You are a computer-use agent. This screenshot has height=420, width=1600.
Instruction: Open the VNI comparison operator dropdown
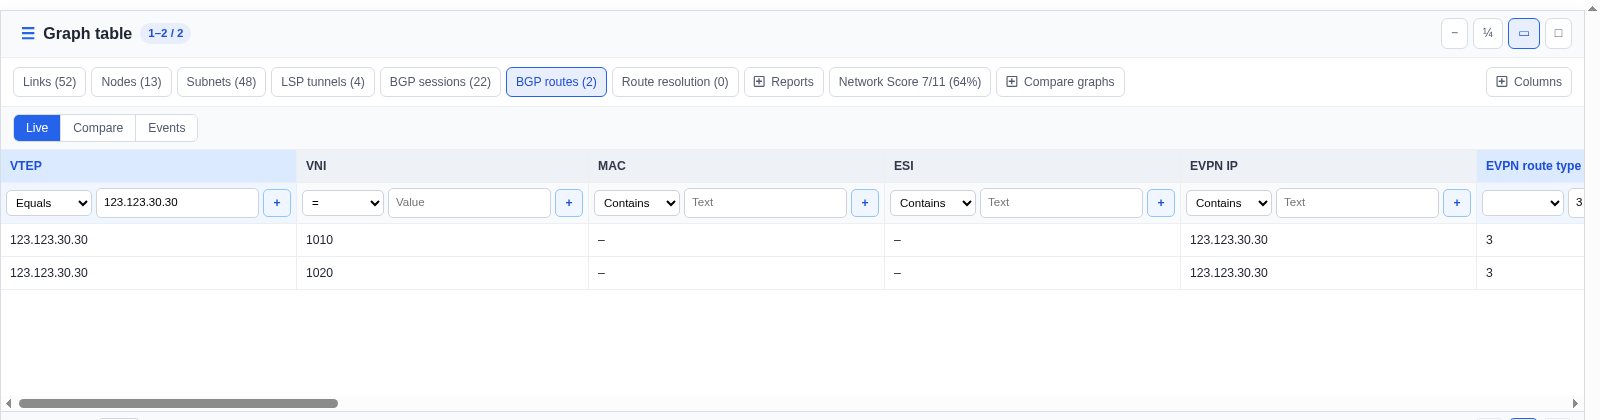(x=343, y=203)
